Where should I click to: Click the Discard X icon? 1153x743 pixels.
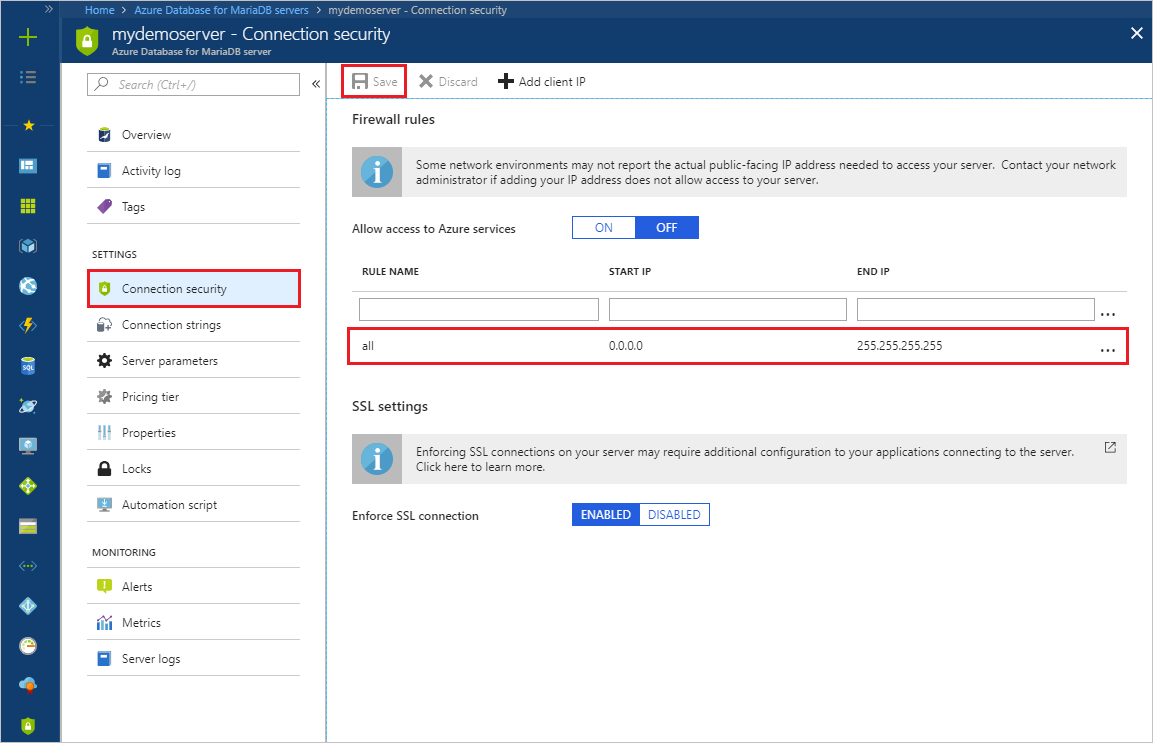426,82
